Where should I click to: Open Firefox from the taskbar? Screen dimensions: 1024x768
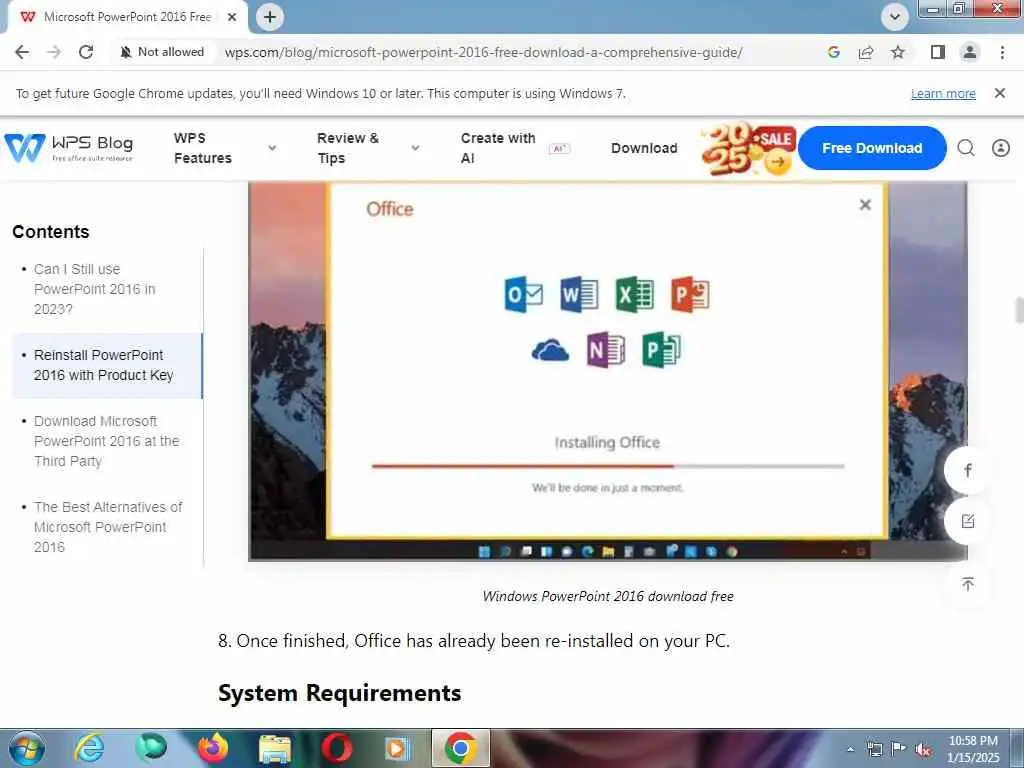213,748
